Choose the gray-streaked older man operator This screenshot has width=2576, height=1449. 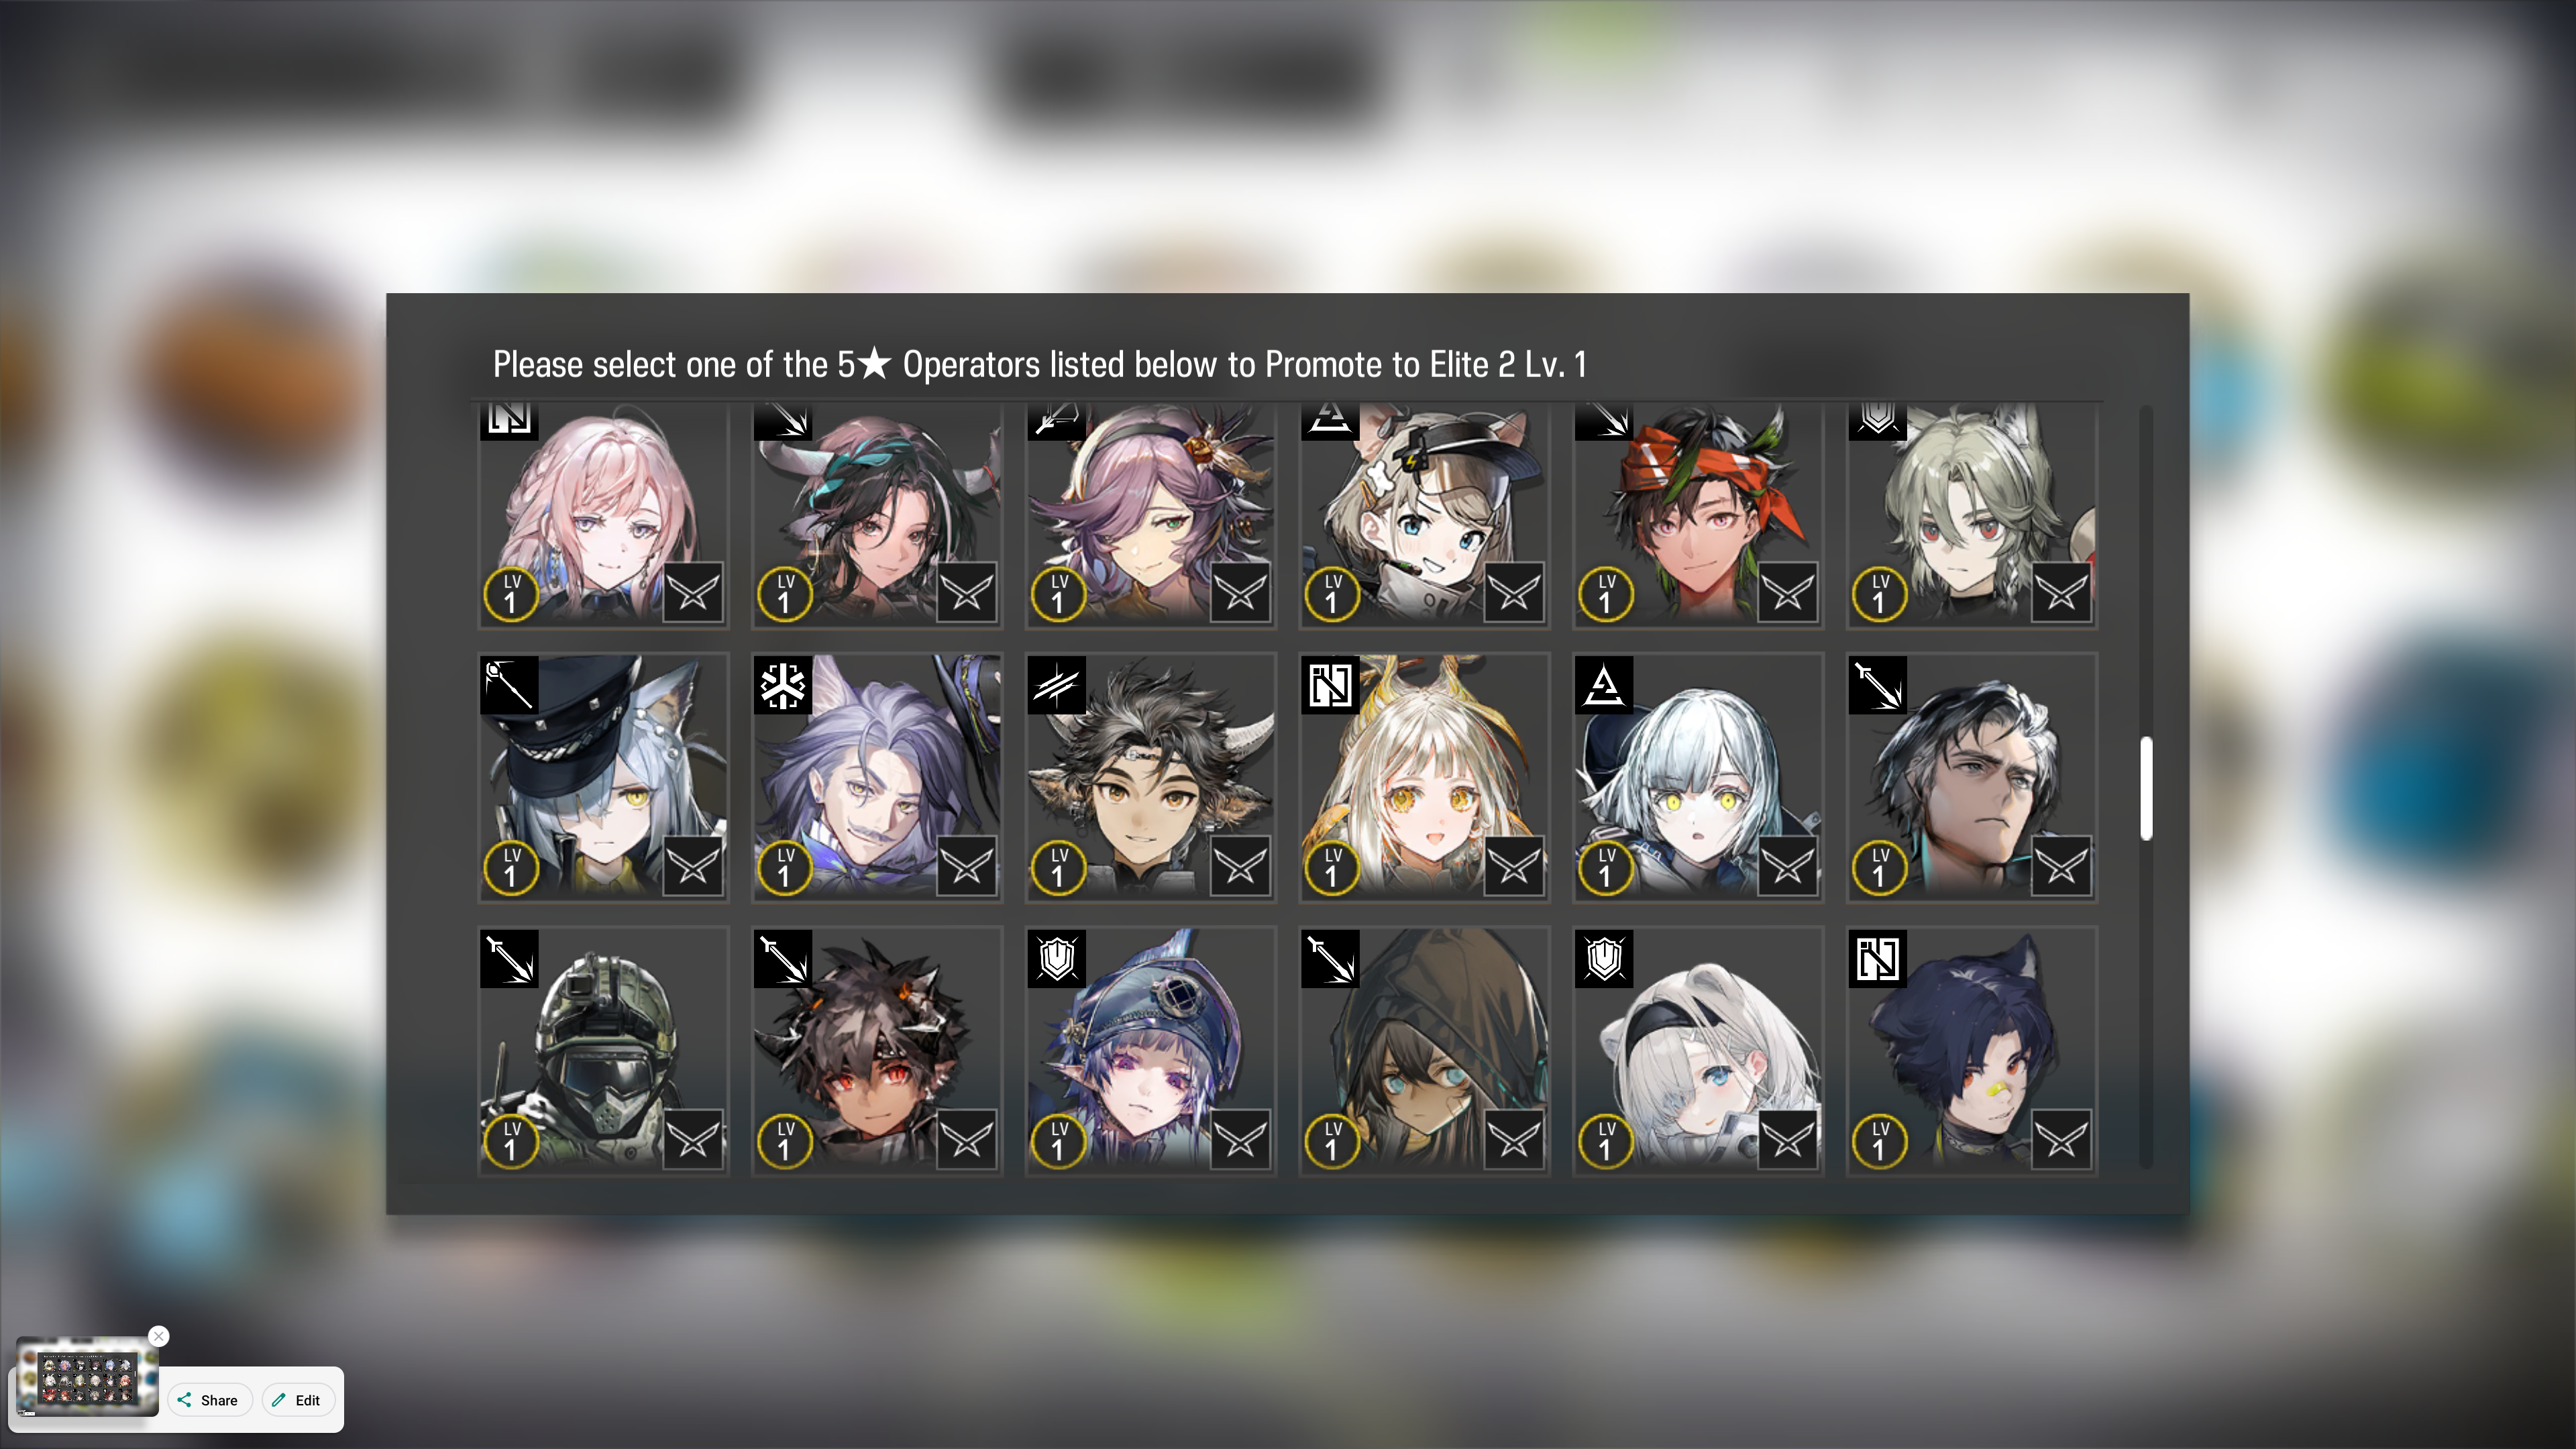click(x=1971, y=777)
